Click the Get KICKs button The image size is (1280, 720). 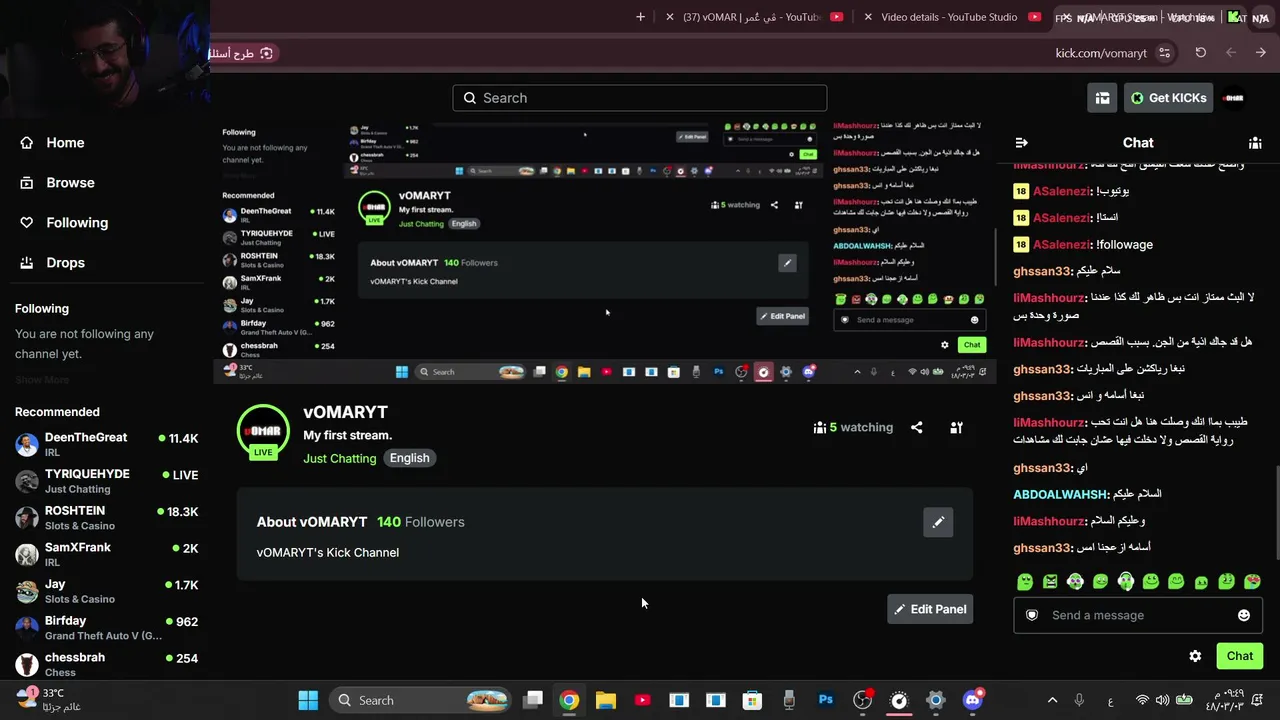(x=1168, y=98)
